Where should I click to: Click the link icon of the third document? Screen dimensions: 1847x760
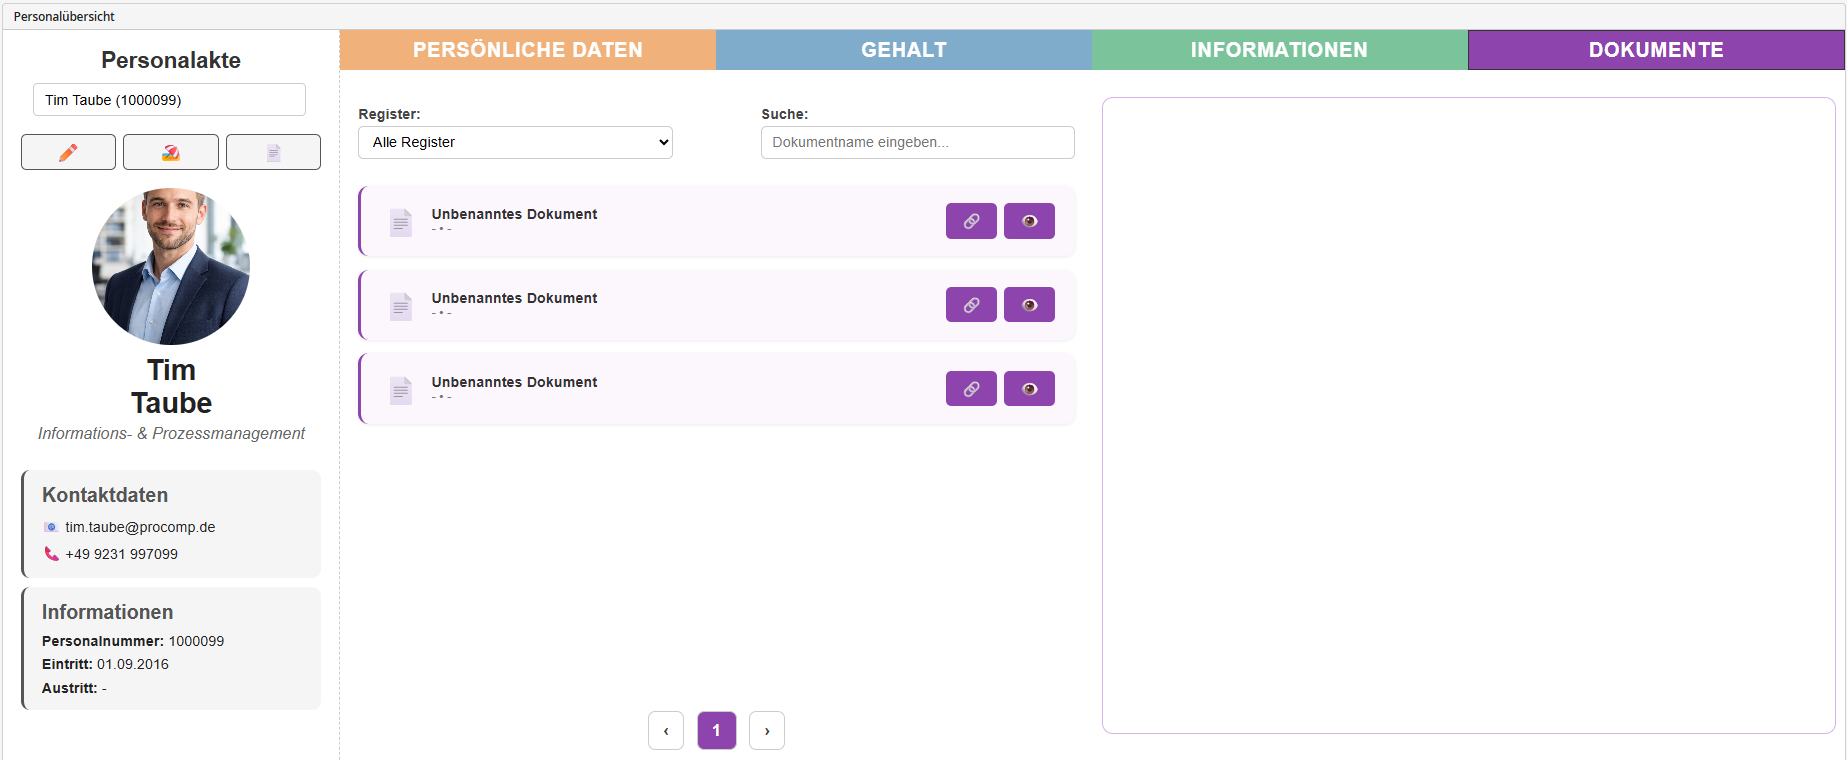(970, 389)
